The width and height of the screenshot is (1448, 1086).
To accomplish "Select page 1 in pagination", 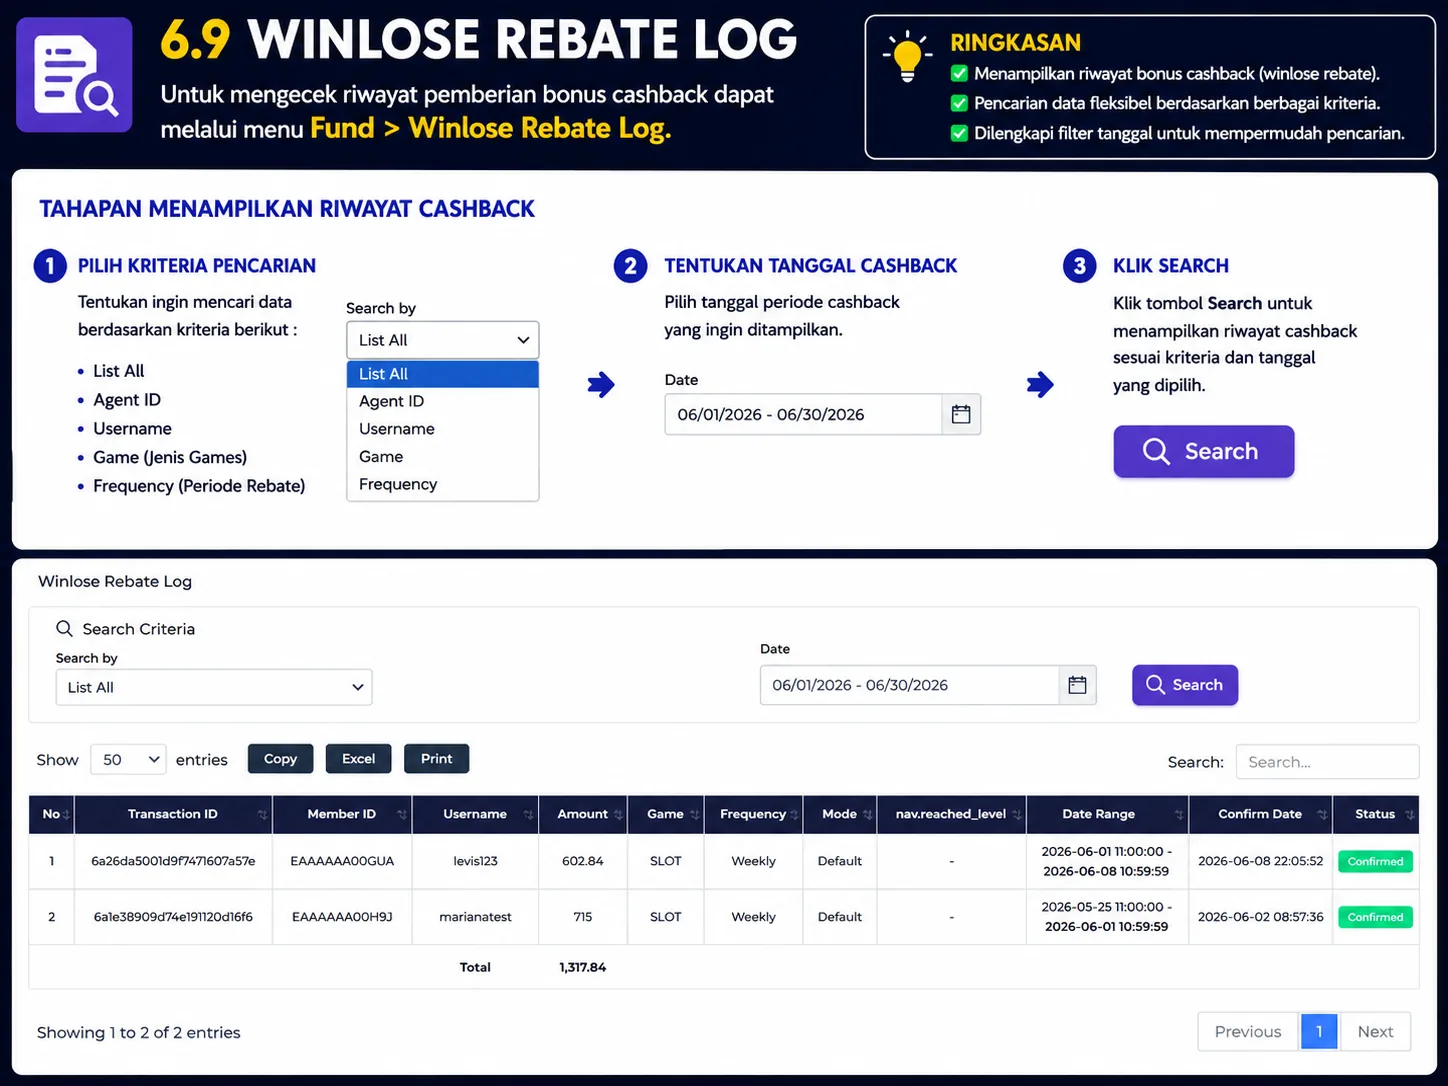I will 1319,1031.
